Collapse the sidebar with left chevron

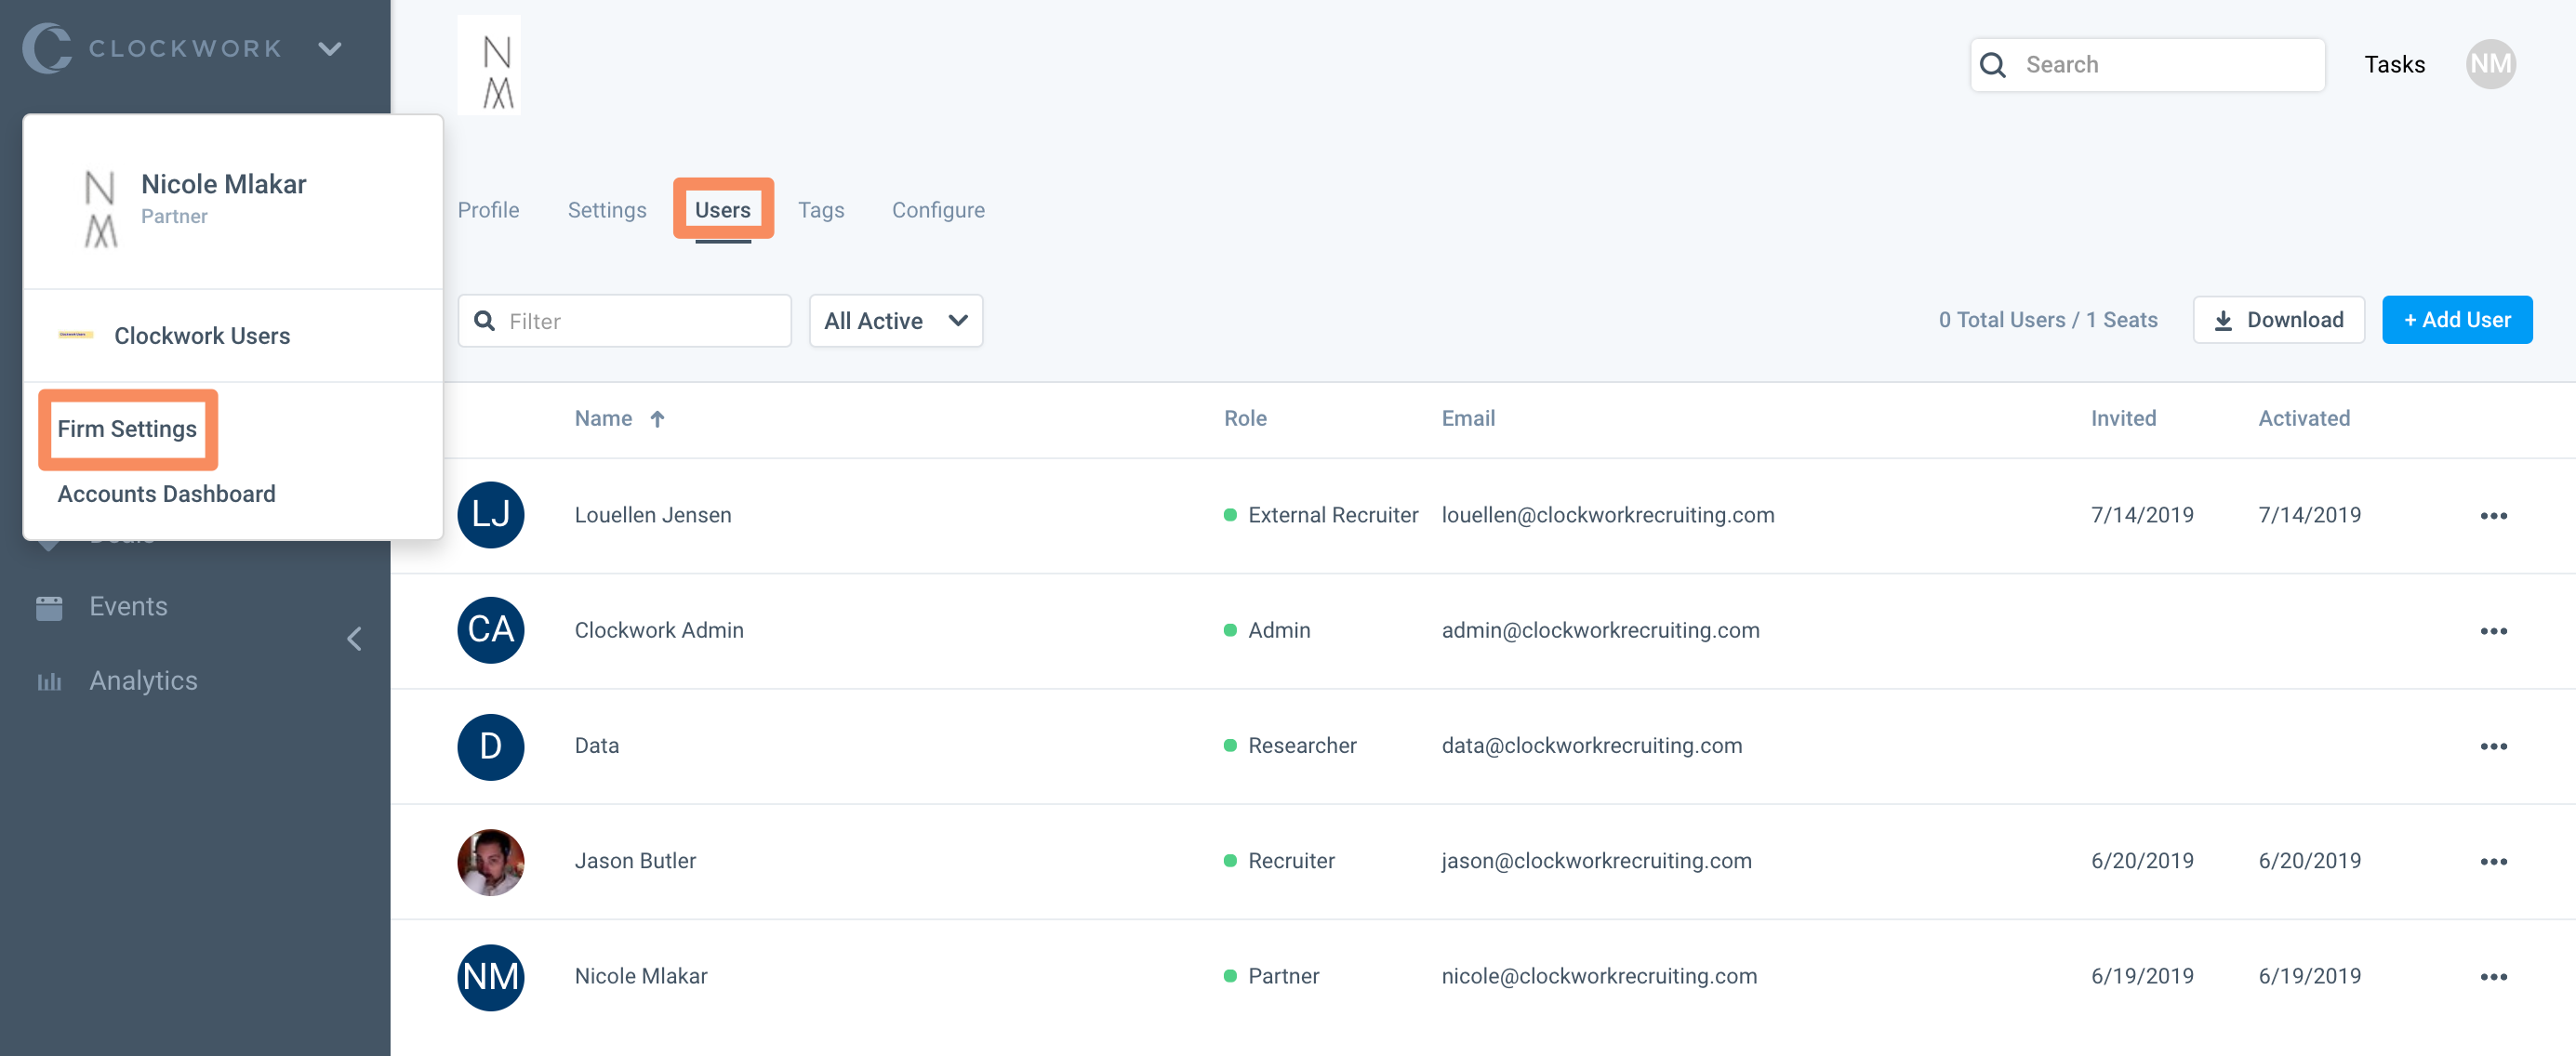(354, 639)
